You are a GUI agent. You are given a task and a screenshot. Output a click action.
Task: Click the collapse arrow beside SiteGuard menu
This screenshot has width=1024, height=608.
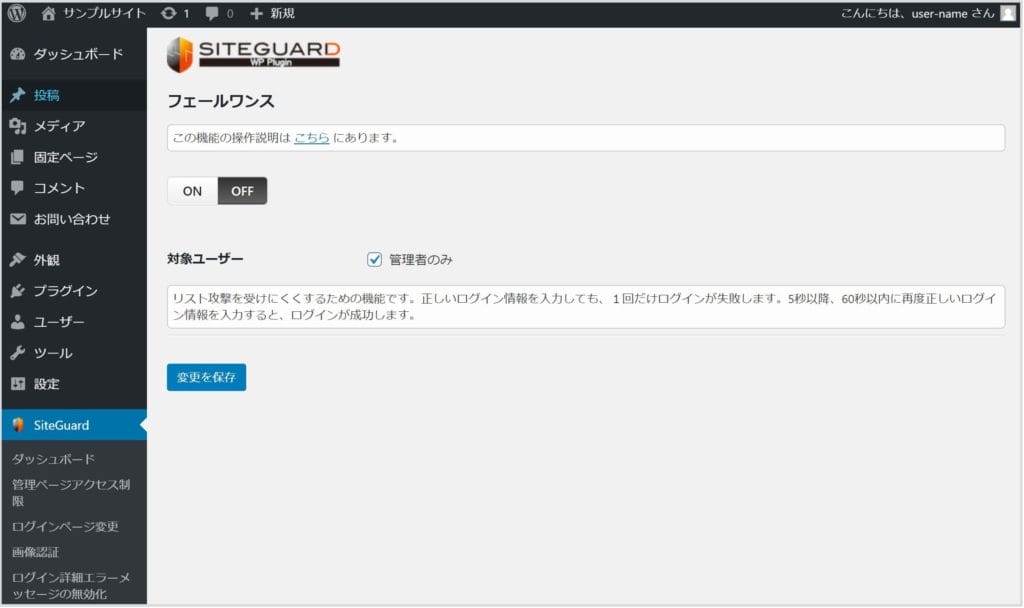143,425
